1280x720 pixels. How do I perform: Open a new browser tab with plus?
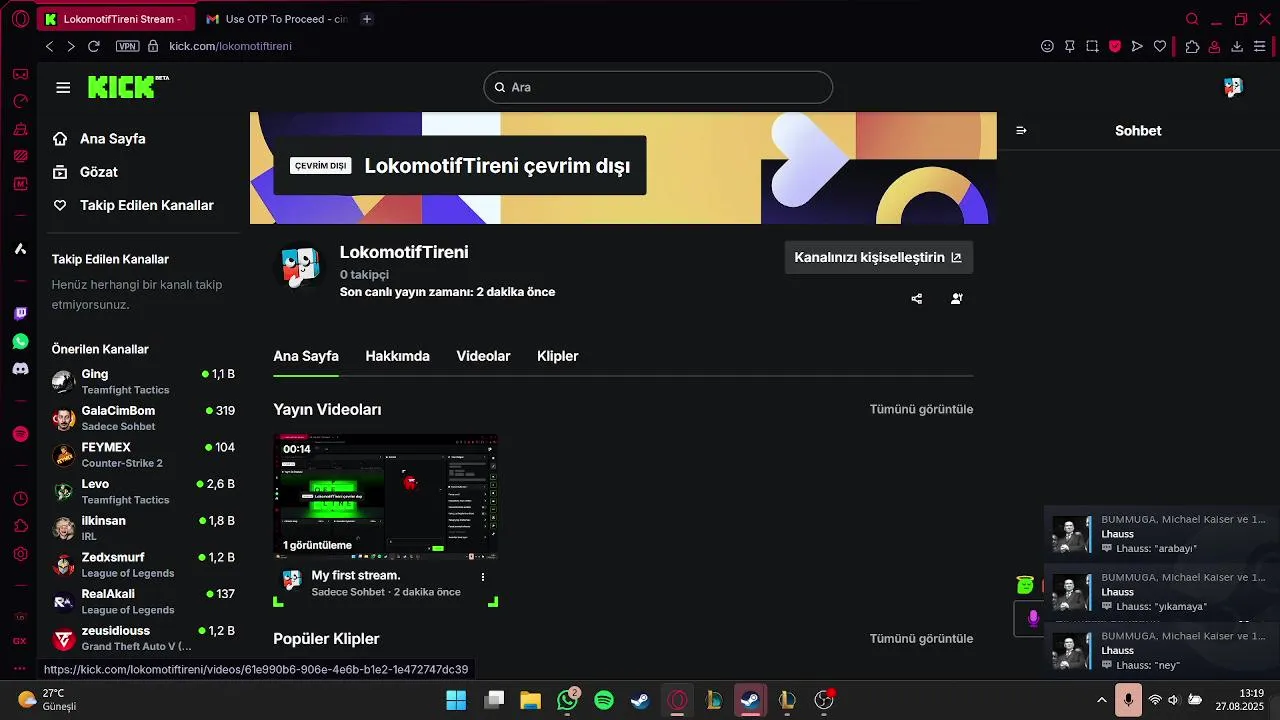tap(367, 19)
